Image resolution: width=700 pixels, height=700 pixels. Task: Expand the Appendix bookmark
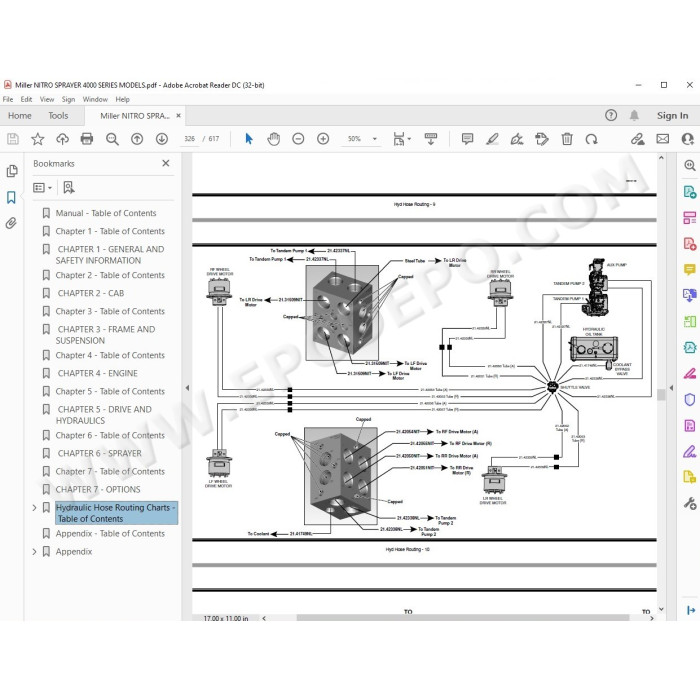pyautogui.click(x=34, y=552)
